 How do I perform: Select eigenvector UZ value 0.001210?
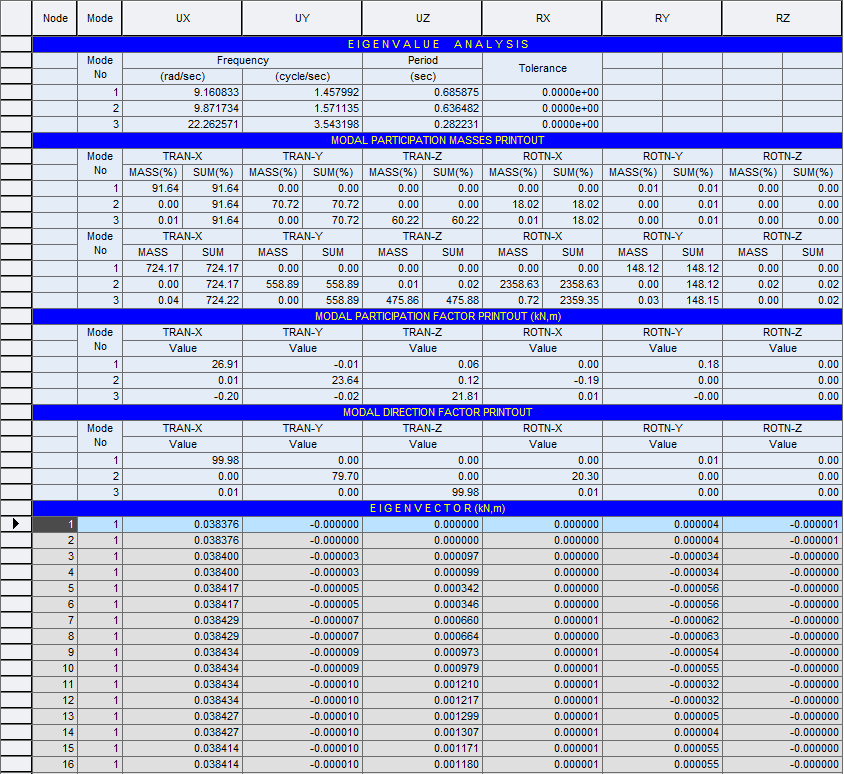coord(423,684)
